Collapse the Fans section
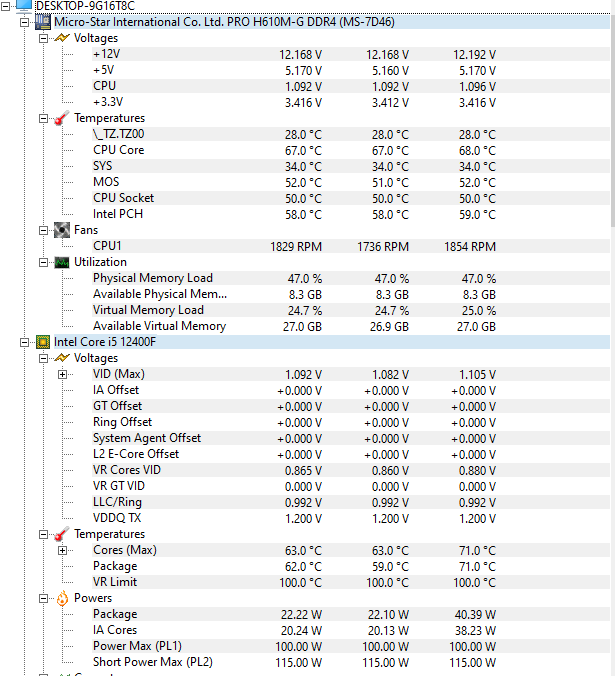 tap(44, 230)
